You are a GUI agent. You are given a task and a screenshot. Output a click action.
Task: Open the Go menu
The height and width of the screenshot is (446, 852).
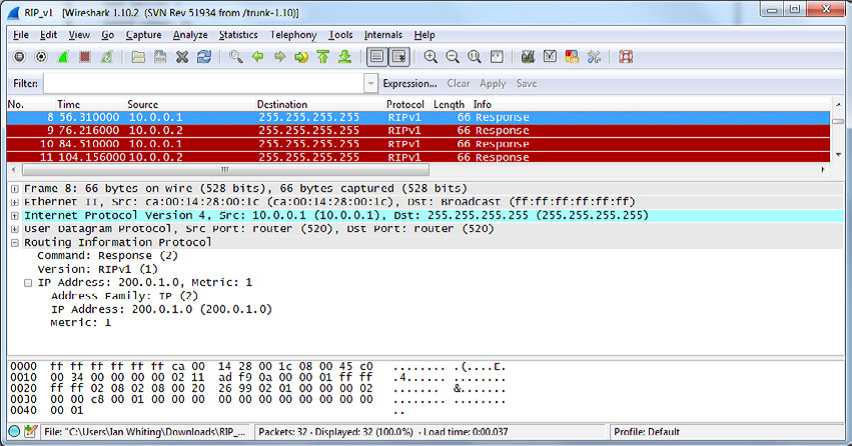click(108, 35)
